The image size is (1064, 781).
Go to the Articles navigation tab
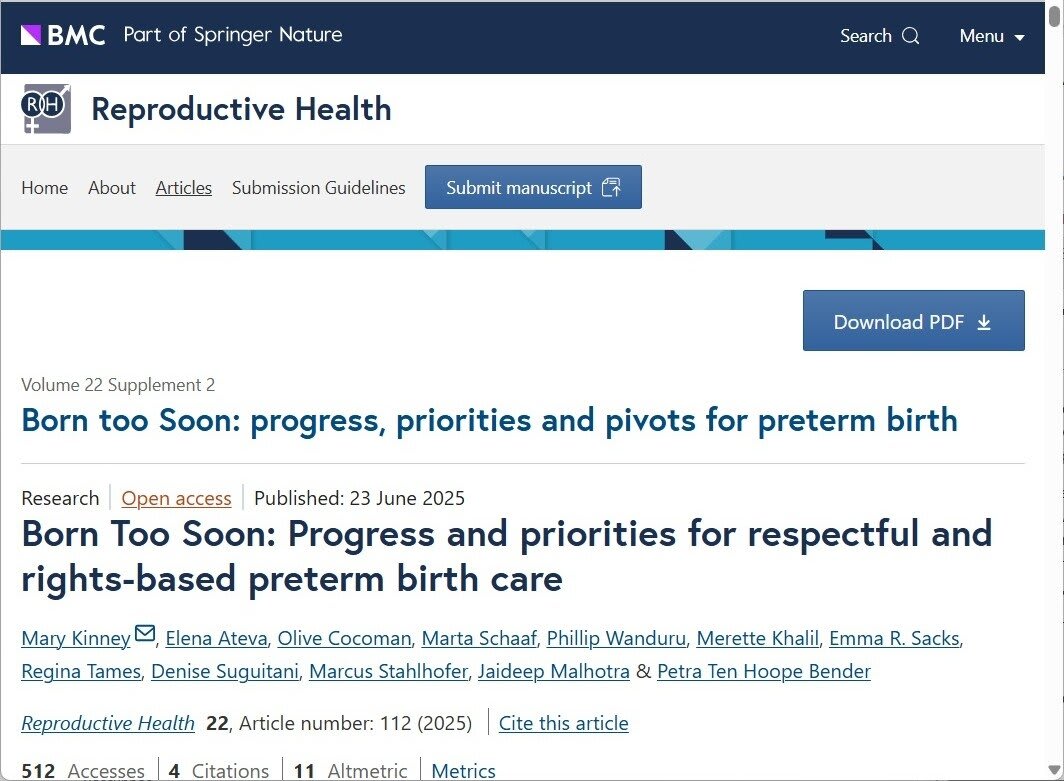click(184, 188)
